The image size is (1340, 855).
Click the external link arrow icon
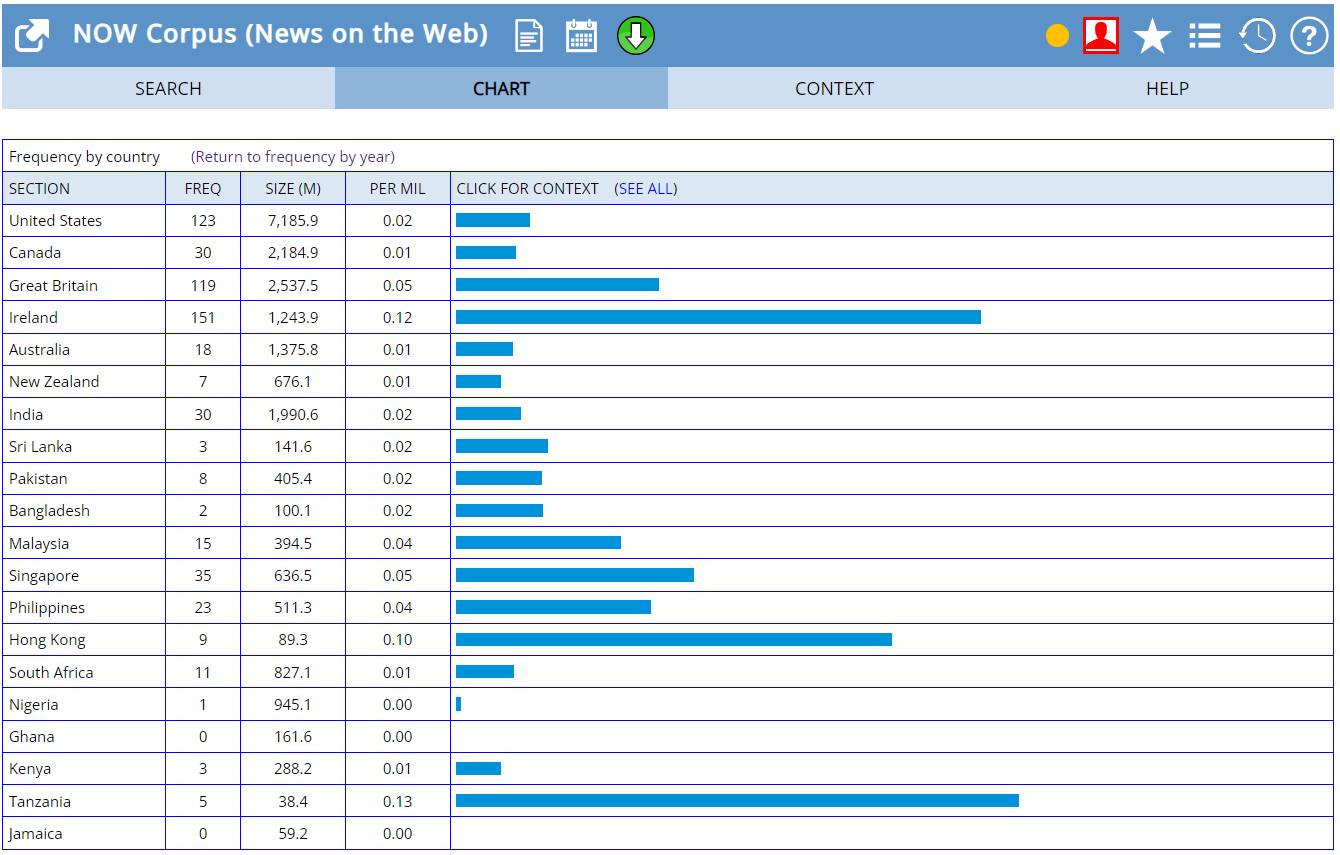32,37
